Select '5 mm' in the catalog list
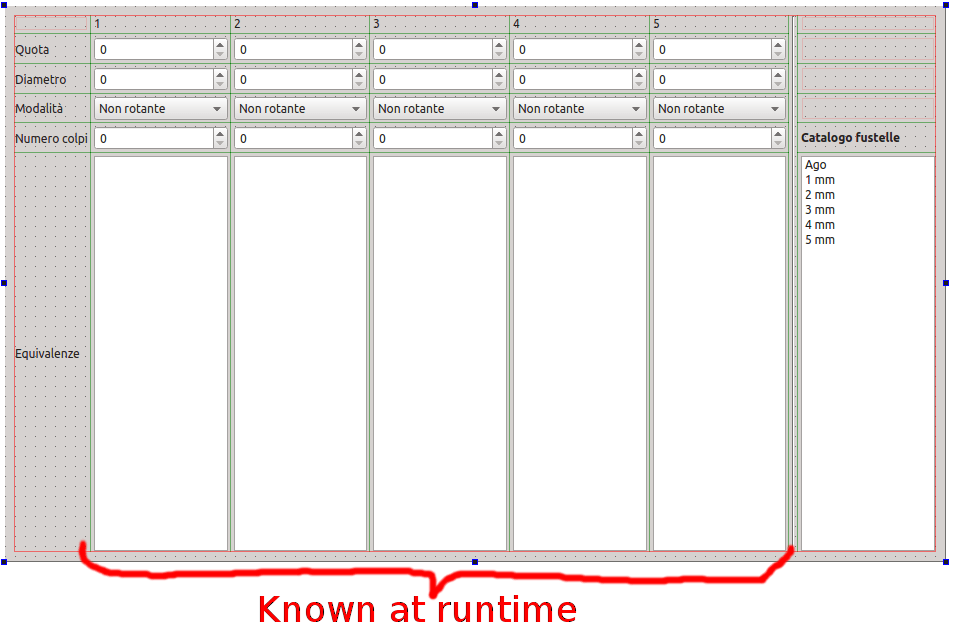 (819, 239)
